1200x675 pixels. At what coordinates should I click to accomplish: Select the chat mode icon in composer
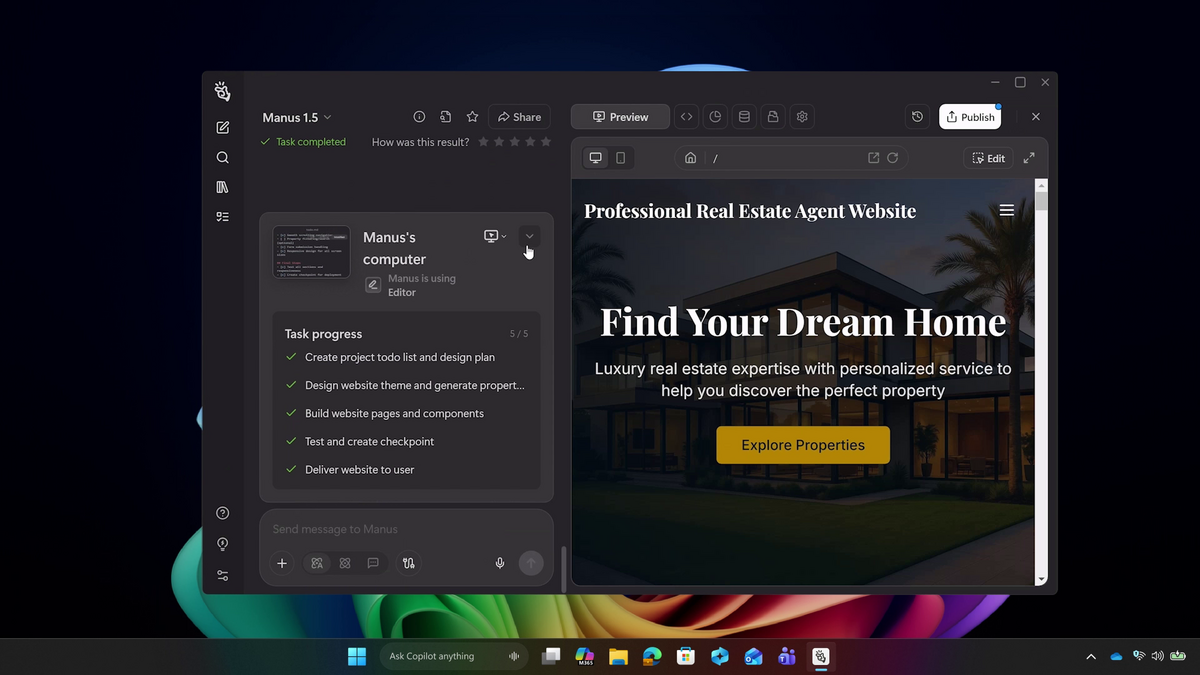373,563
